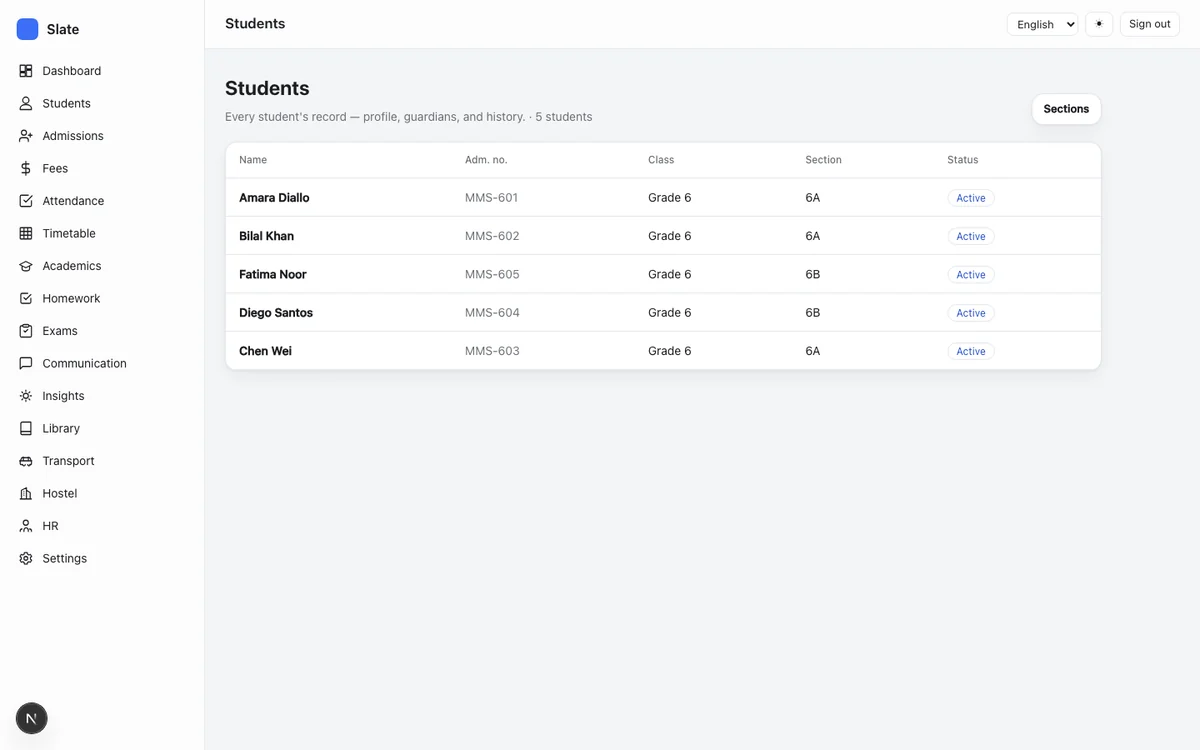Click admission number MMS-605
The width and height of the screenshot is (1200, 750).
point(492,274)
